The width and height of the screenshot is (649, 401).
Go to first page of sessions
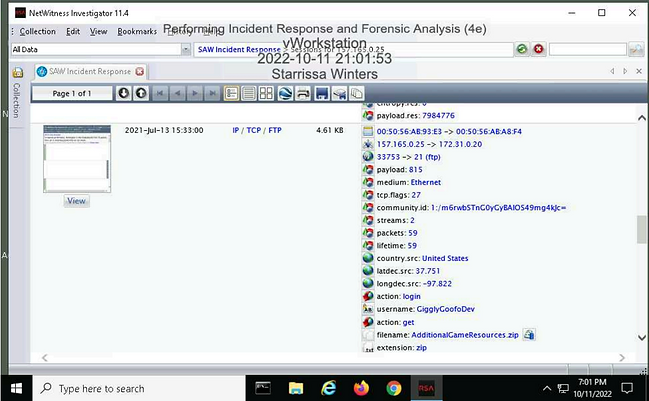point(160,93)
